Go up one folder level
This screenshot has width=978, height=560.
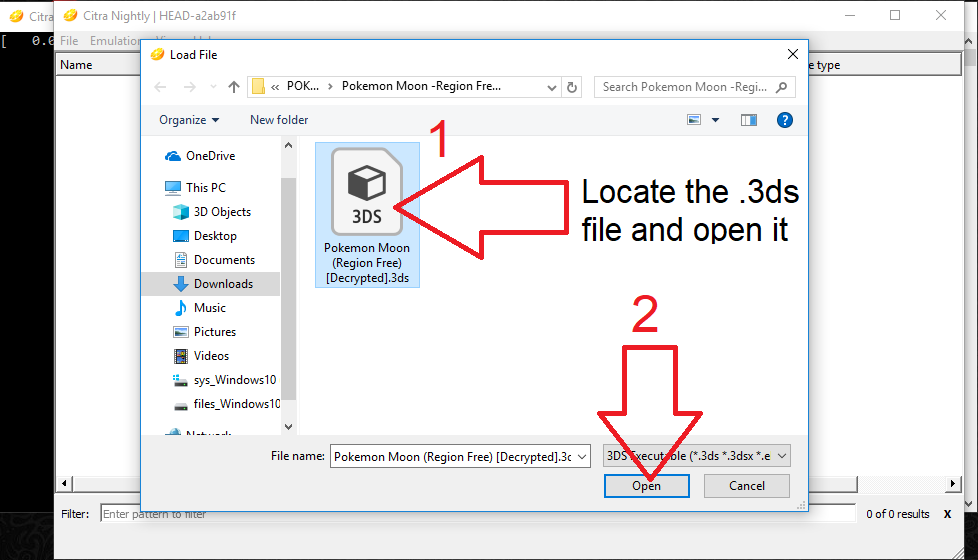click(x=234, y=87)
